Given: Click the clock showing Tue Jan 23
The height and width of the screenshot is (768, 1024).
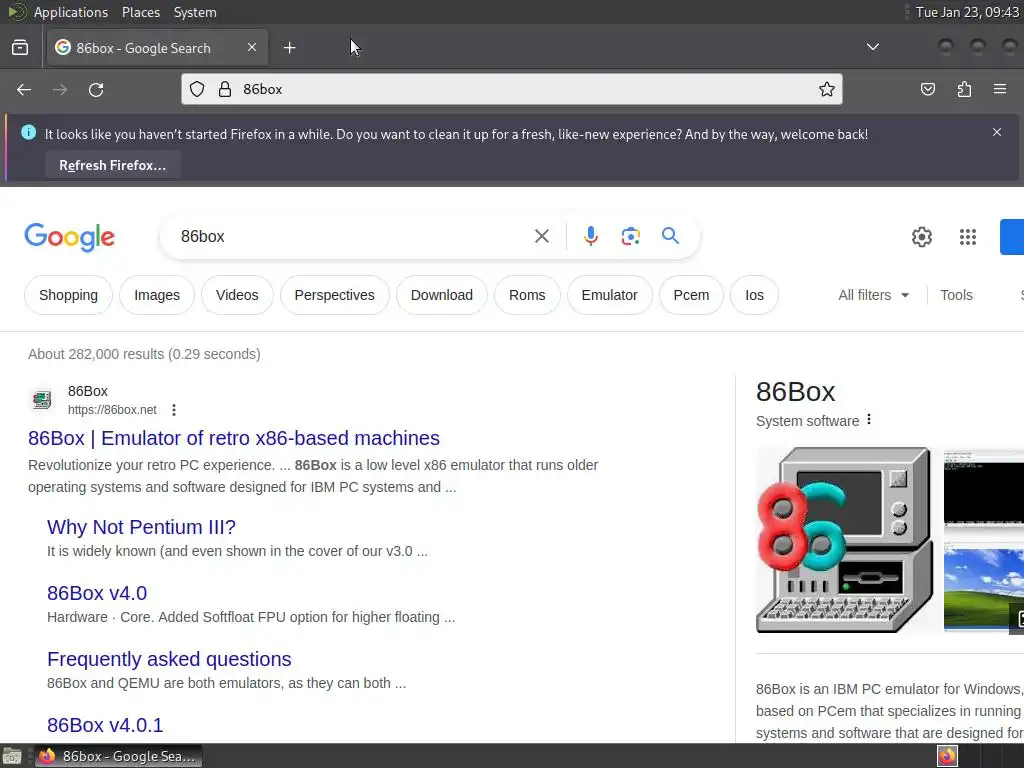Looking at the screenshot, I should (967, 12).
